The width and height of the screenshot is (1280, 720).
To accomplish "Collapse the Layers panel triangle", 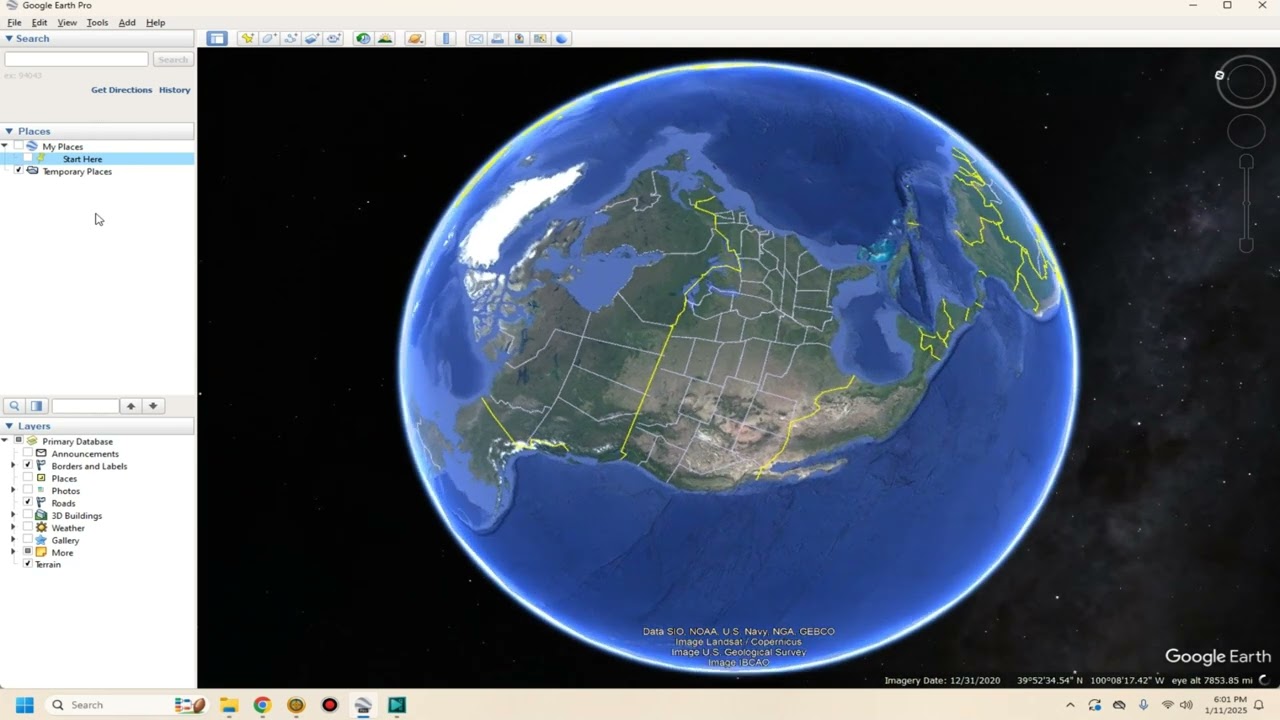I will coord(9,426).
